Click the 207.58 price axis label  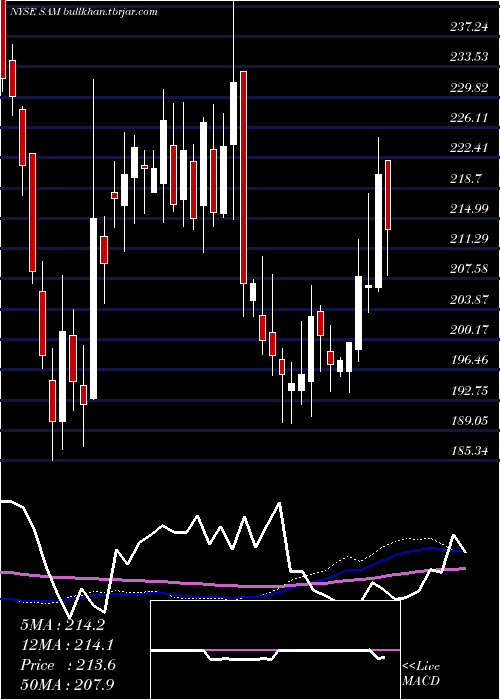click(470, 270)
